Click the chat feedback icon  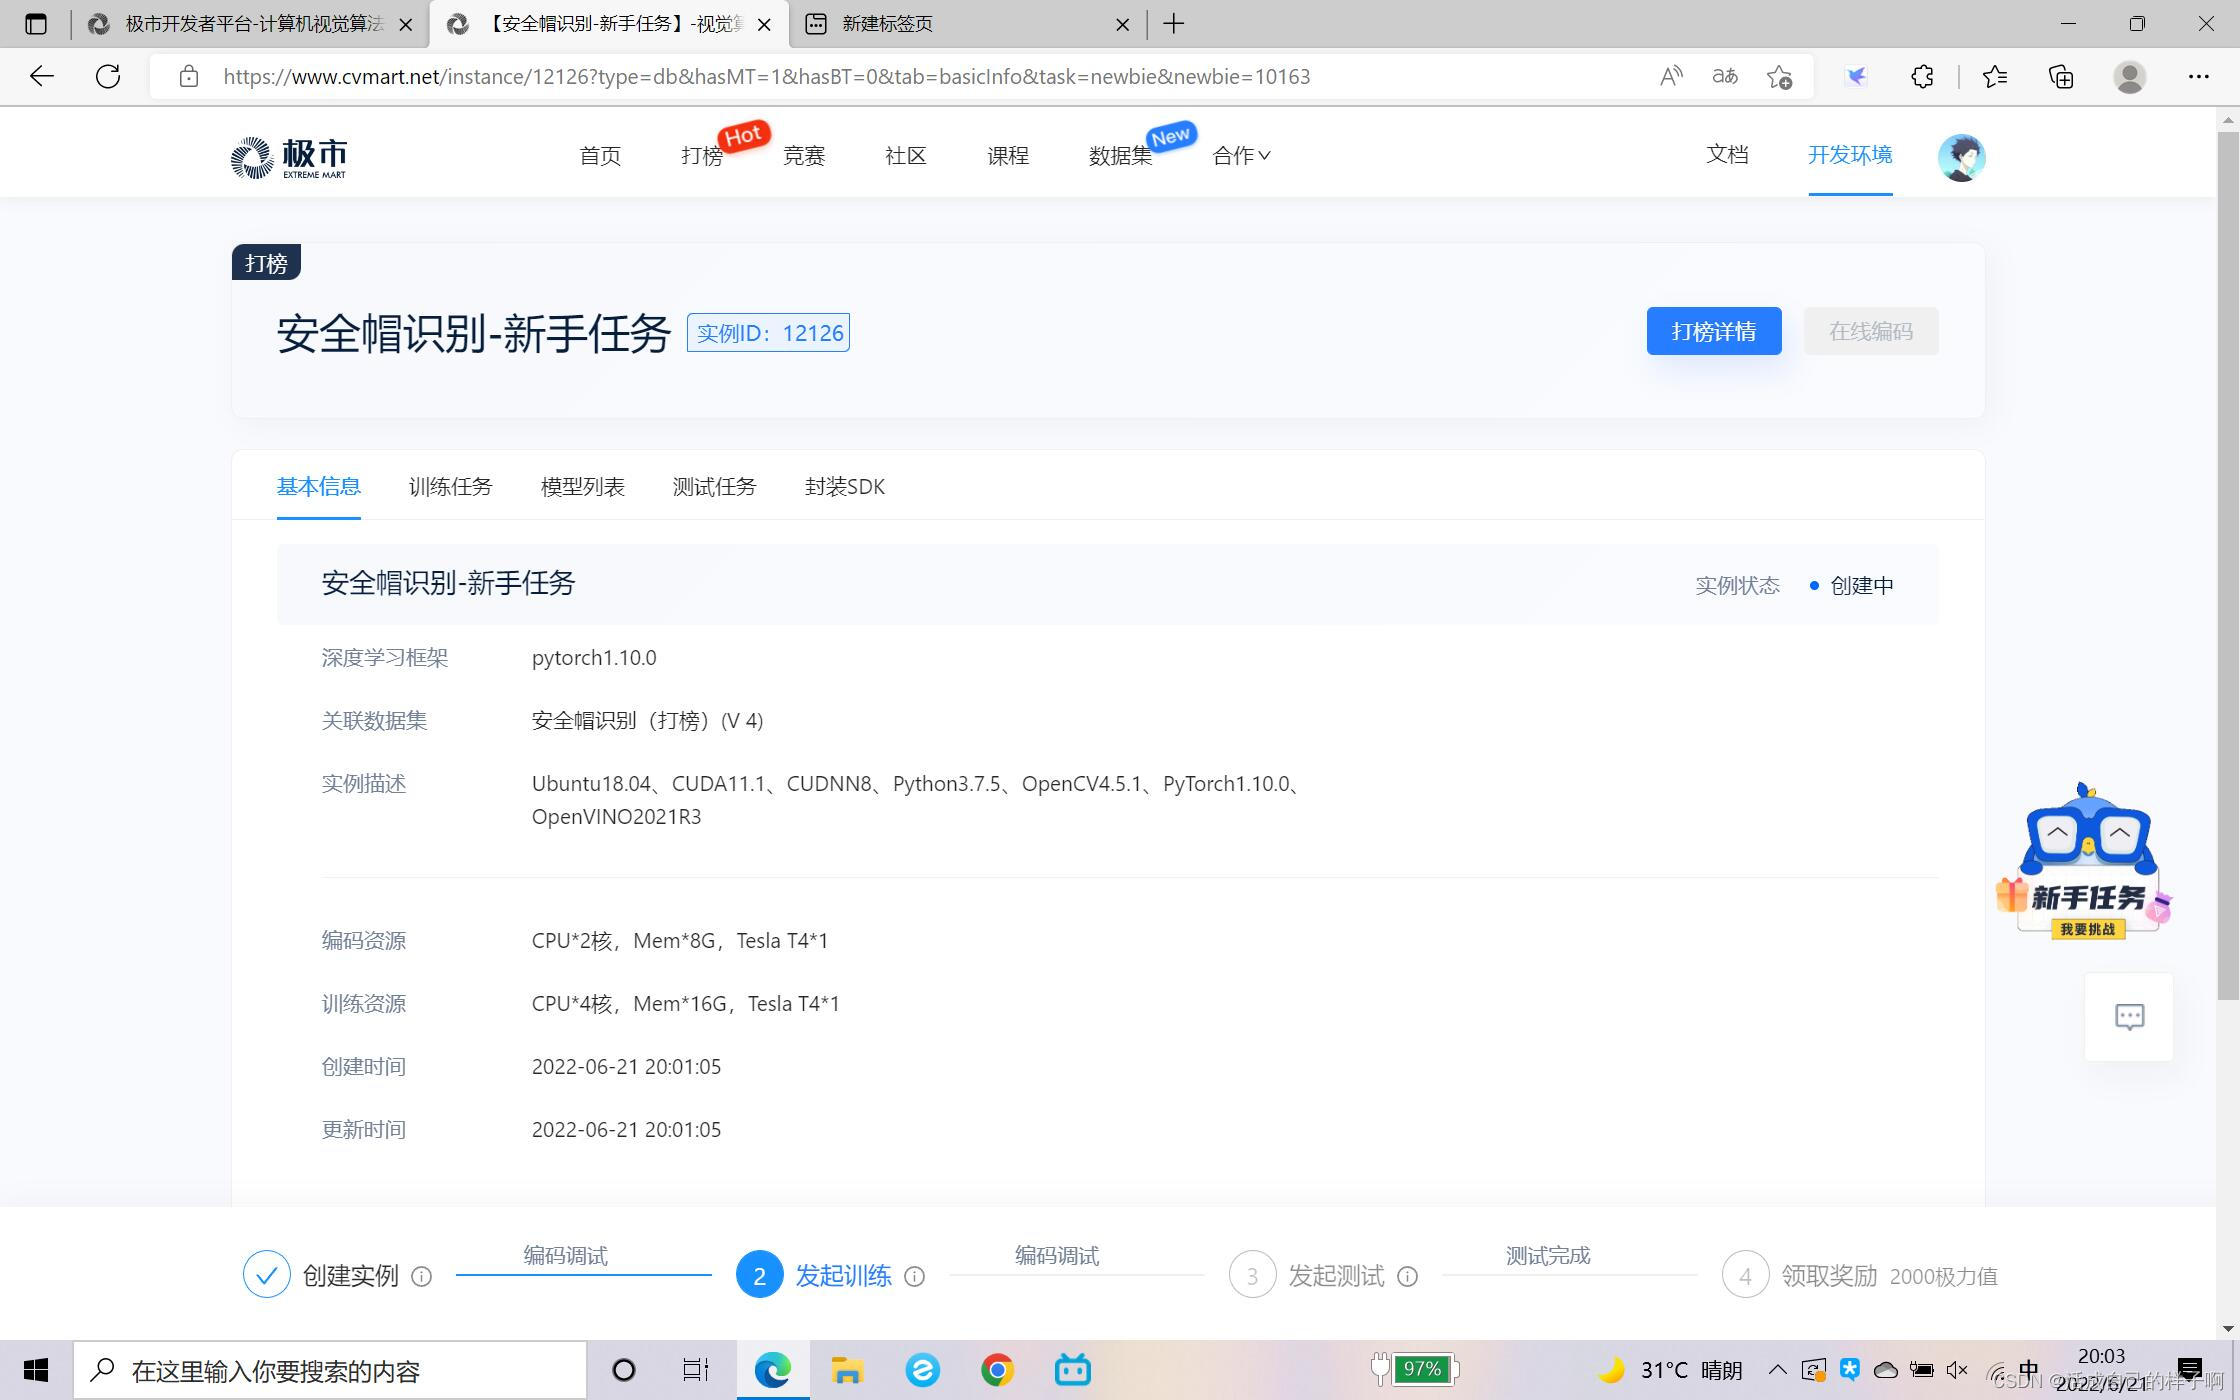(x=2129, y=1017)
